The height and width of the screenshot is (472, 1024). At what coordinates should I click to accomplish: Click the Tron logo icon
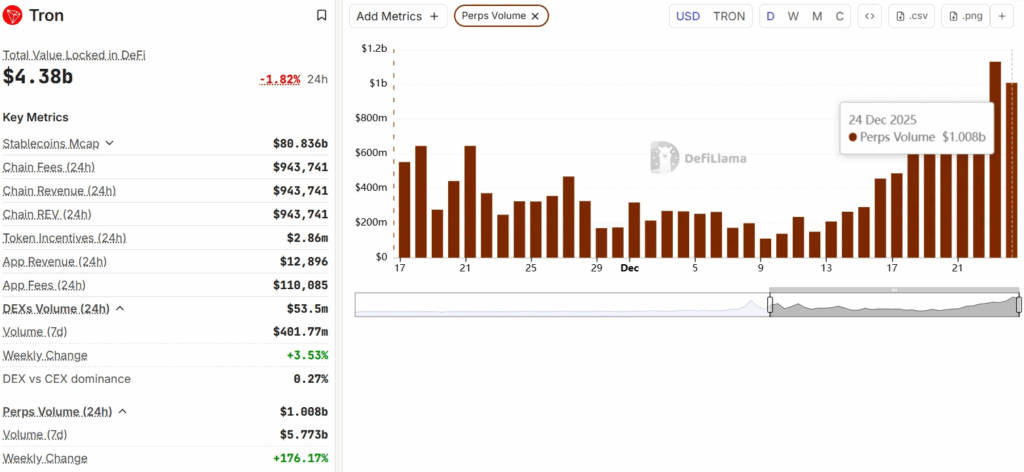tap(14, 16)
